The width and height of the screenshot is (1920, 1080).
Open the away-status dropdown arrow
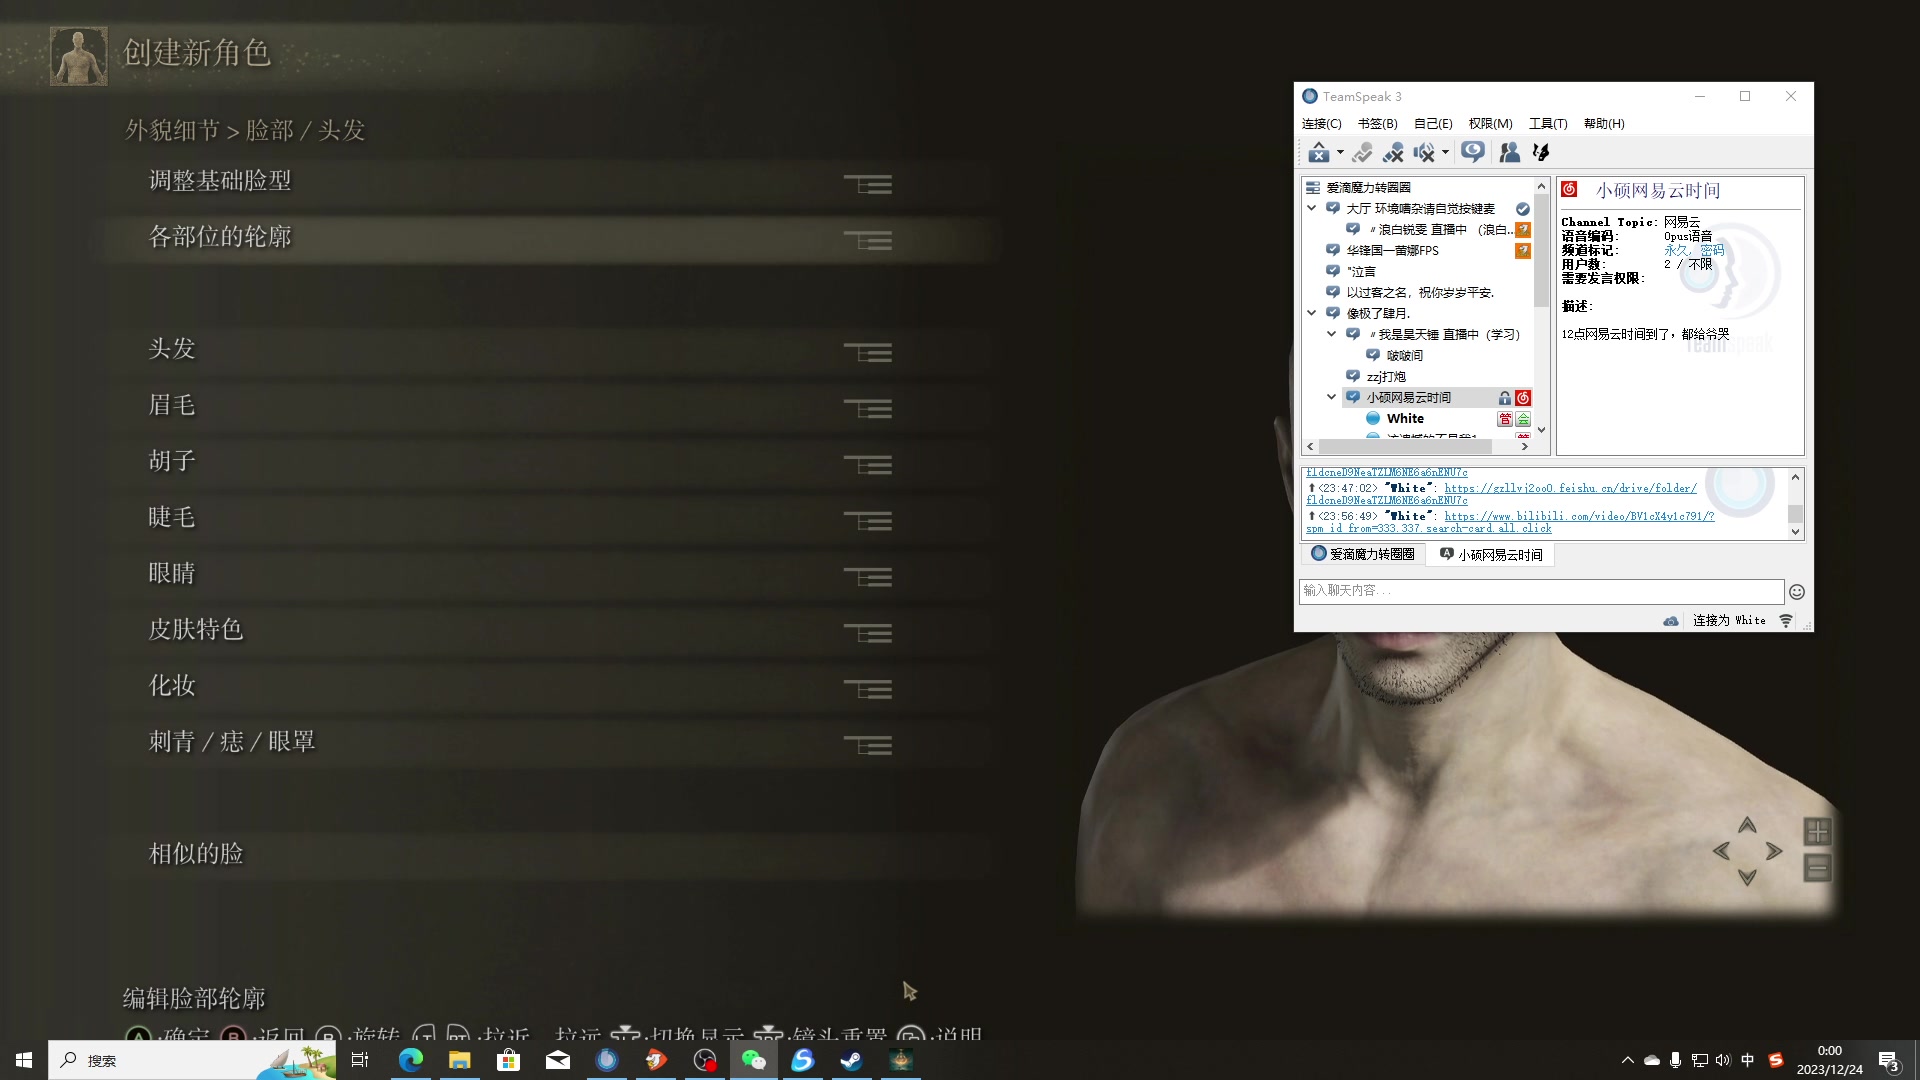1340,153
